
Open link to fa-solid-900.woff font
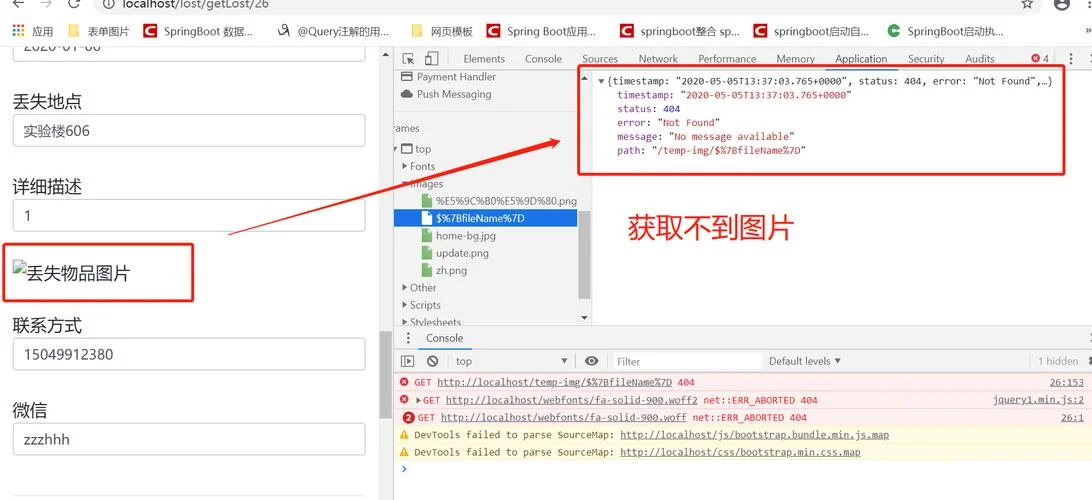(563, 418)
